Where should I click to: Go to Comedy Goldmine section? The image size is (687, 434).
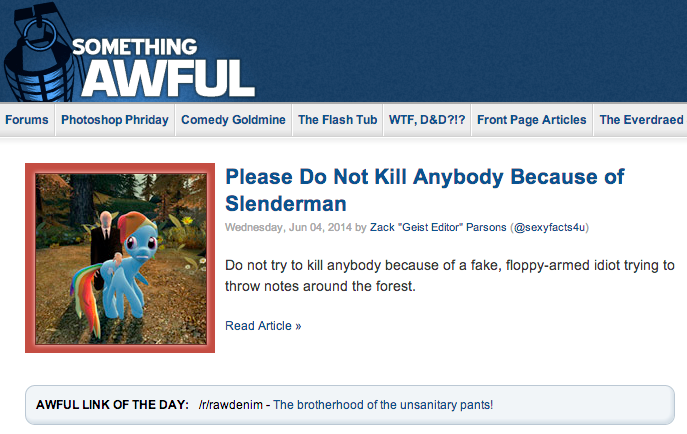coord(233,120)
